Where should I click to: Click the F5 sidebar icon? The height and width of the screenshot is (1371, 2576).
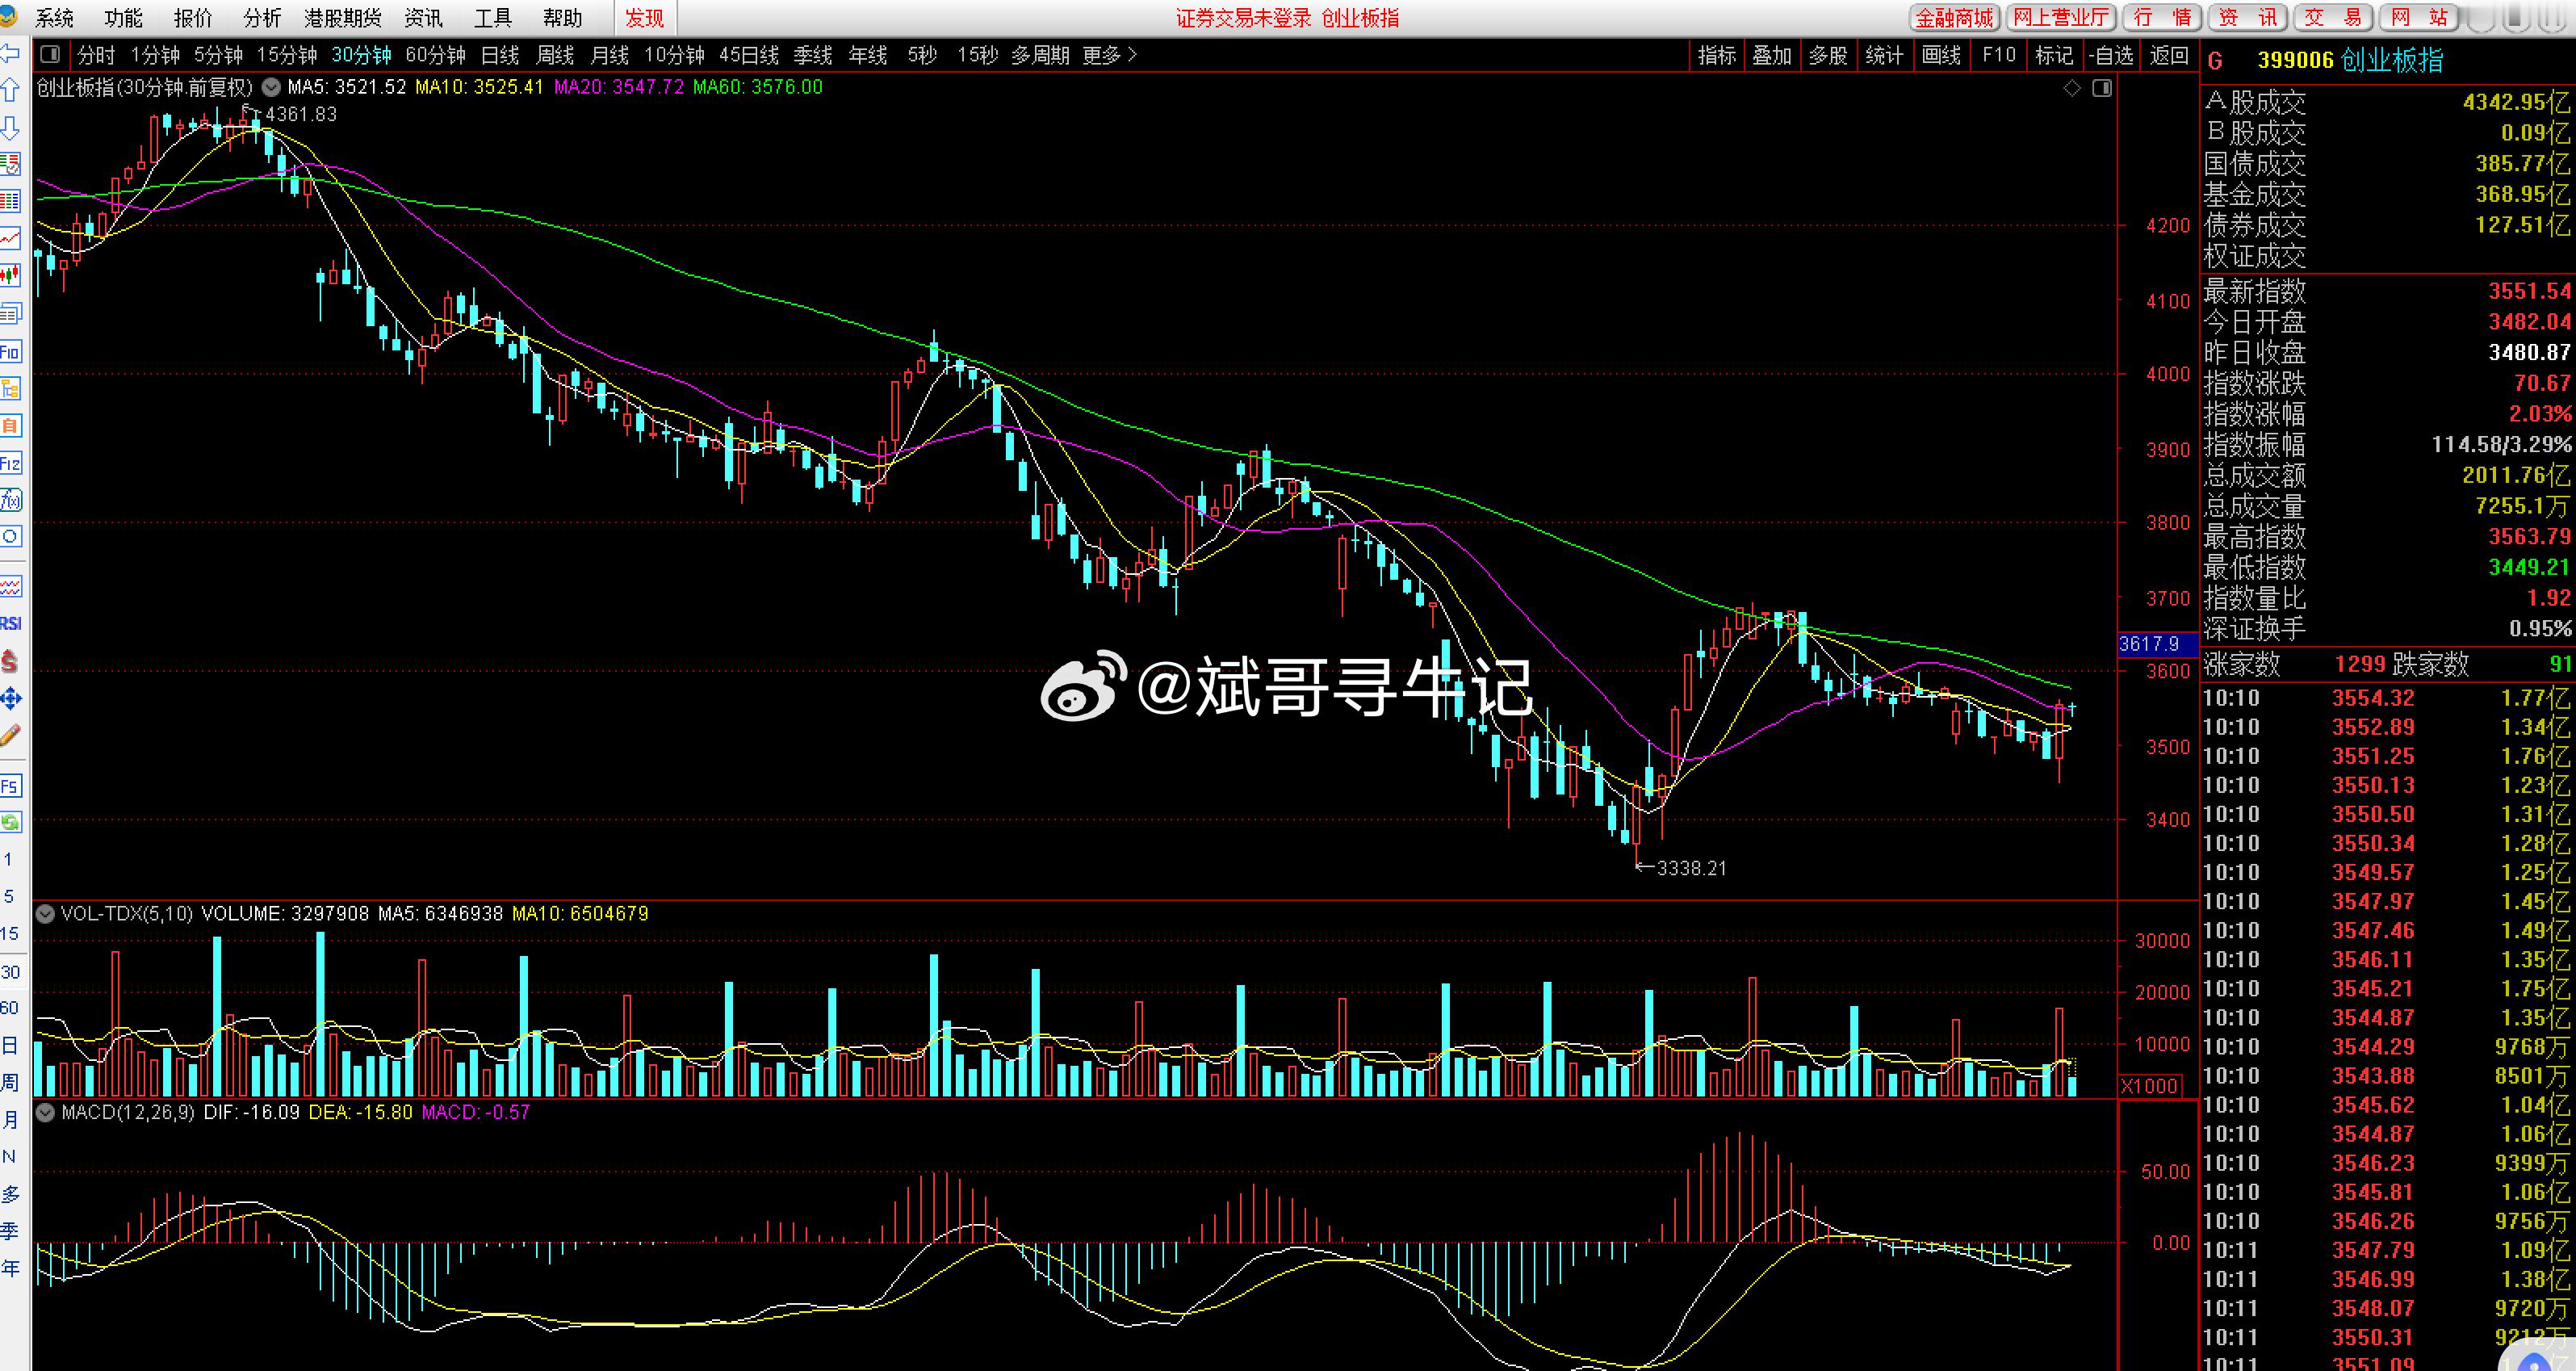click(x=10, y=786)
